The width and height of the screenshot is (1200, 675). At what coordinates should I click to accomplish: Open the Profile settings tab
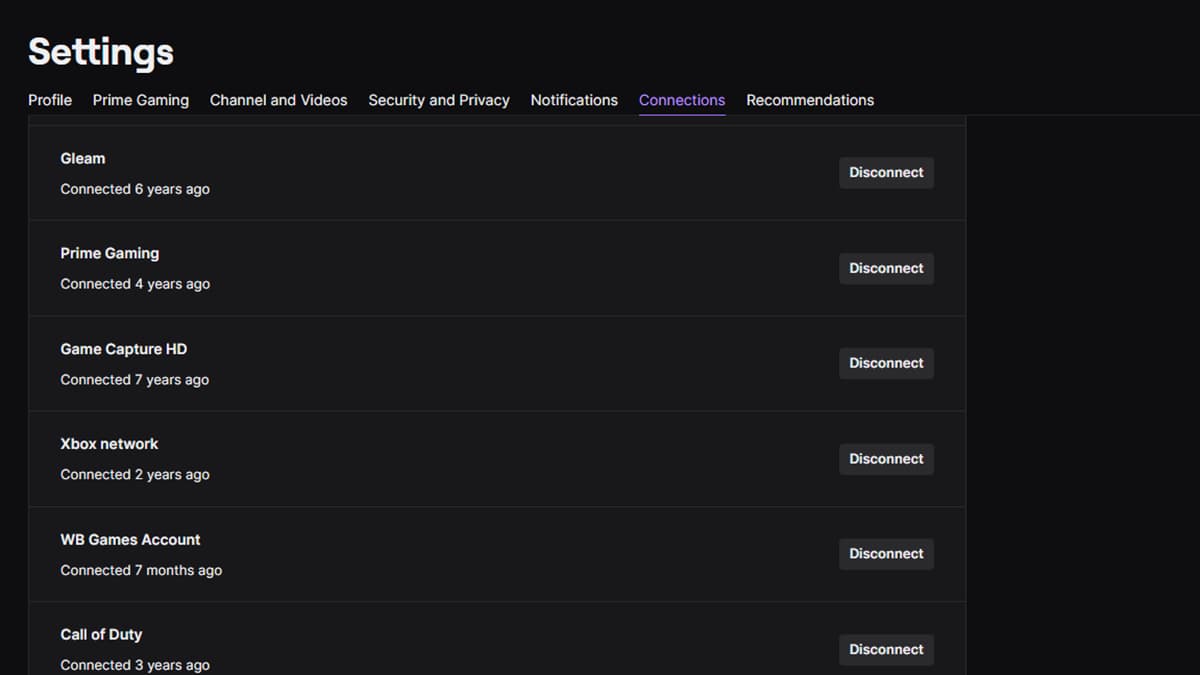(50, 100)
